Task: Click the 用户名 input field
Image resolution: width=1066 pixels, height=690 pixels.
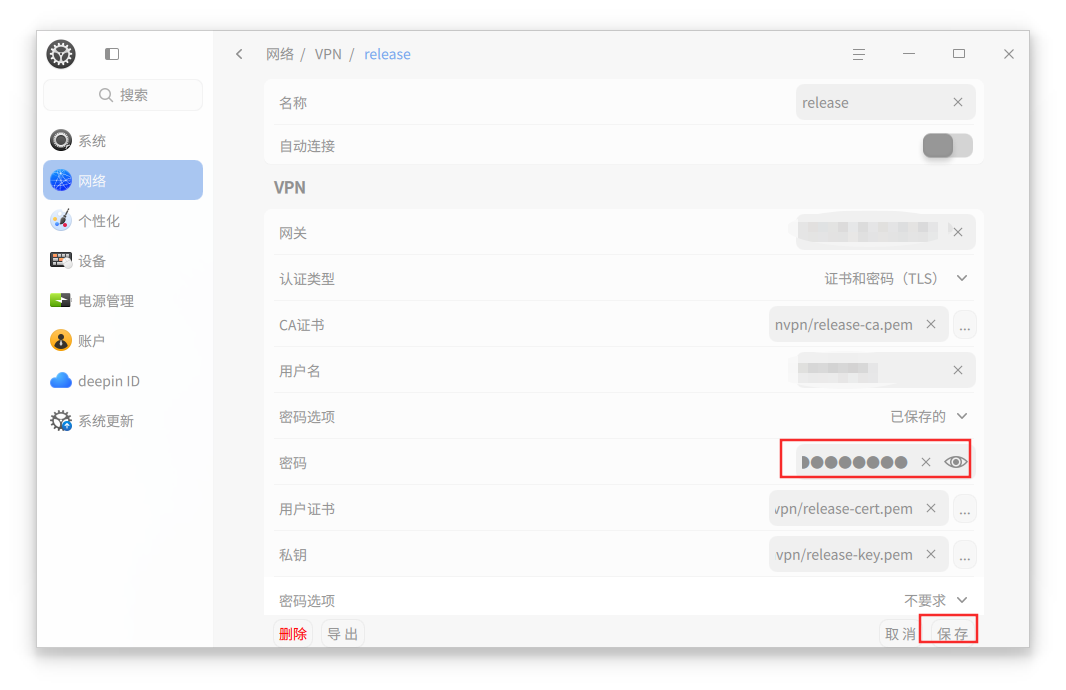Action: click(x=885, y=370)
